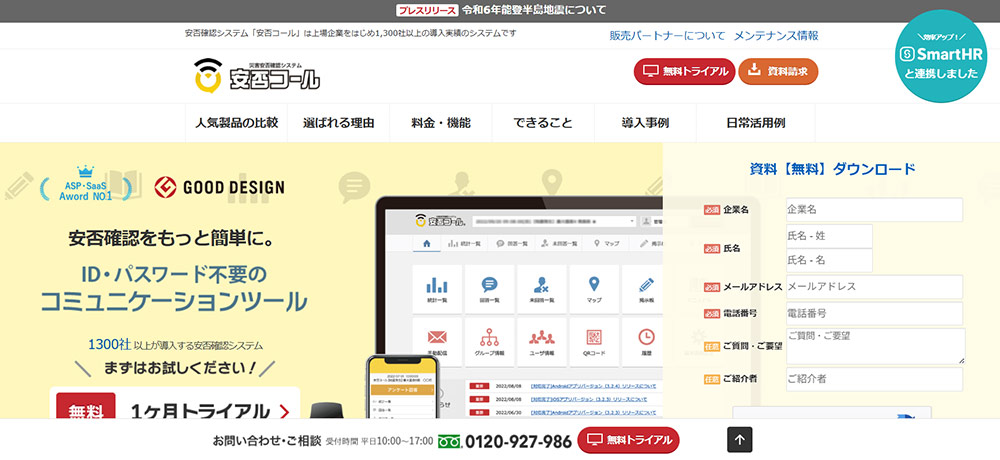
Task: Click the GOOD DESIGN award logo
Action: click(219, 188)
